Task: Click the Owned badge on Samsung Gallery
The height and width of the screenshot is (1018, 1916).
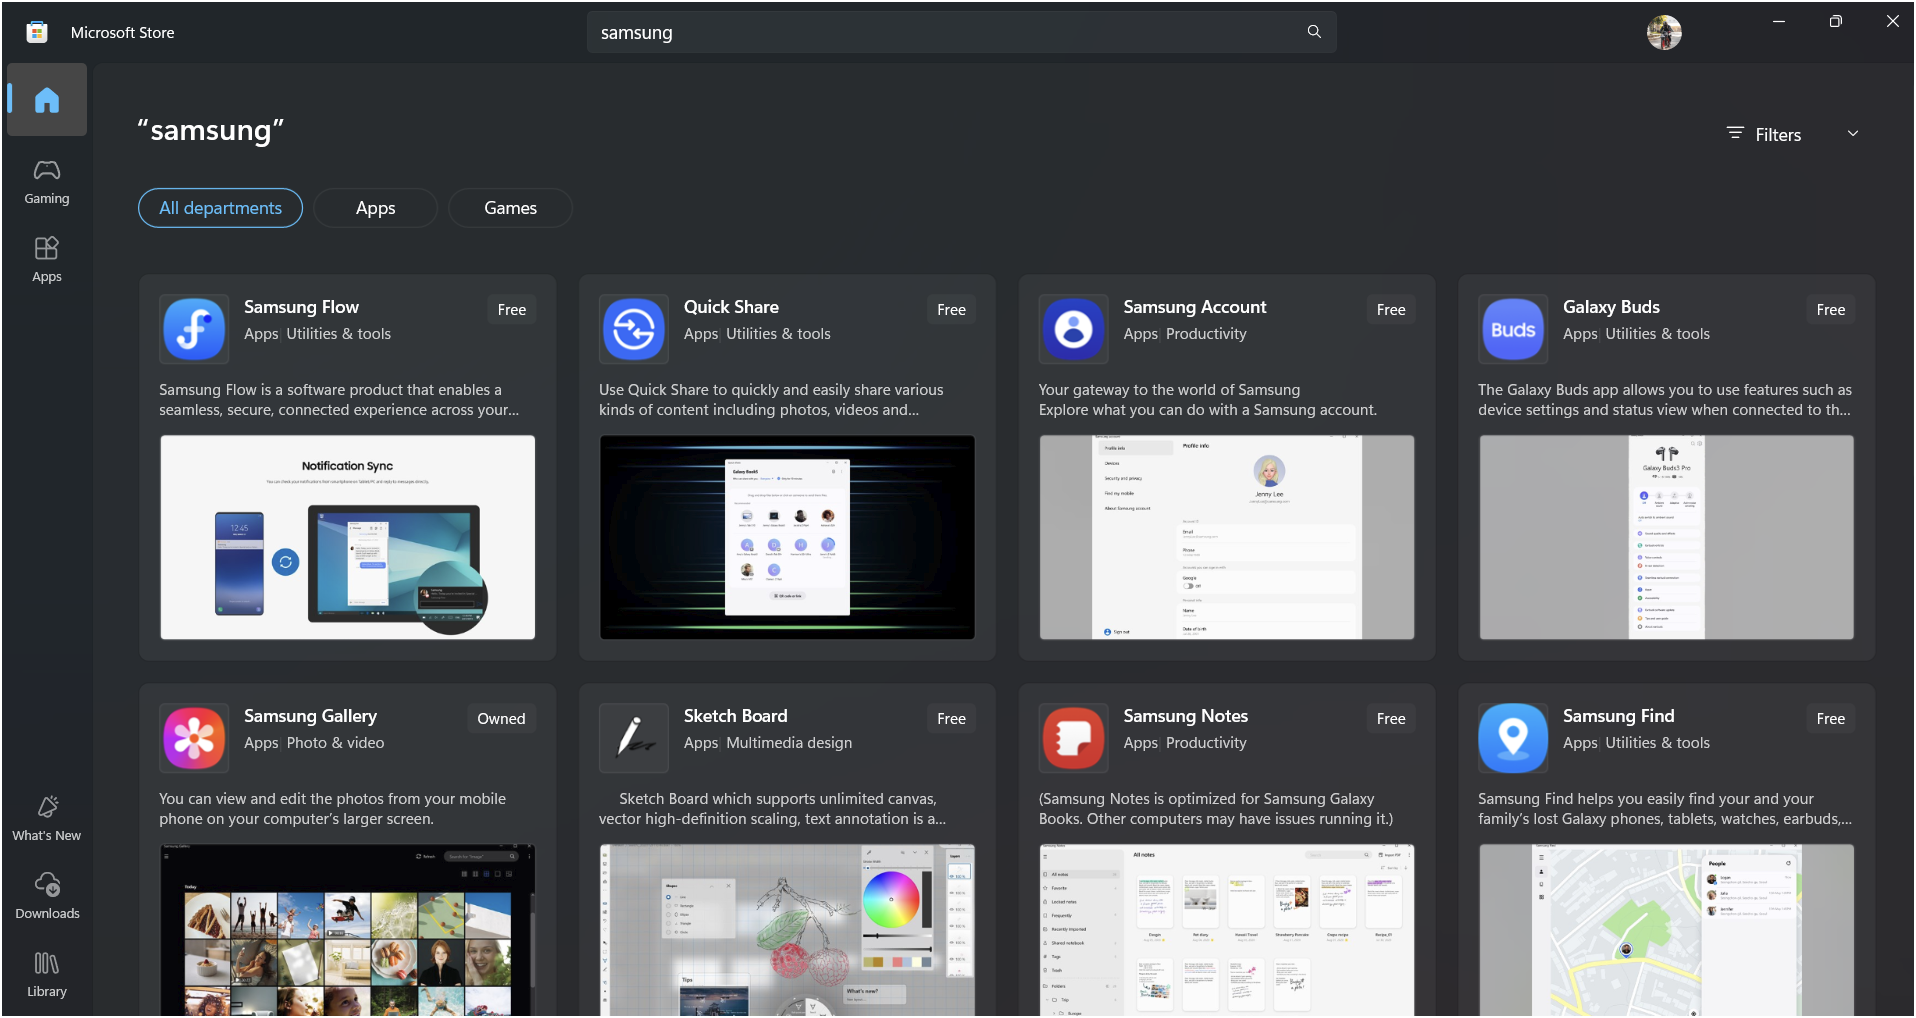Action: coord(501,719)
